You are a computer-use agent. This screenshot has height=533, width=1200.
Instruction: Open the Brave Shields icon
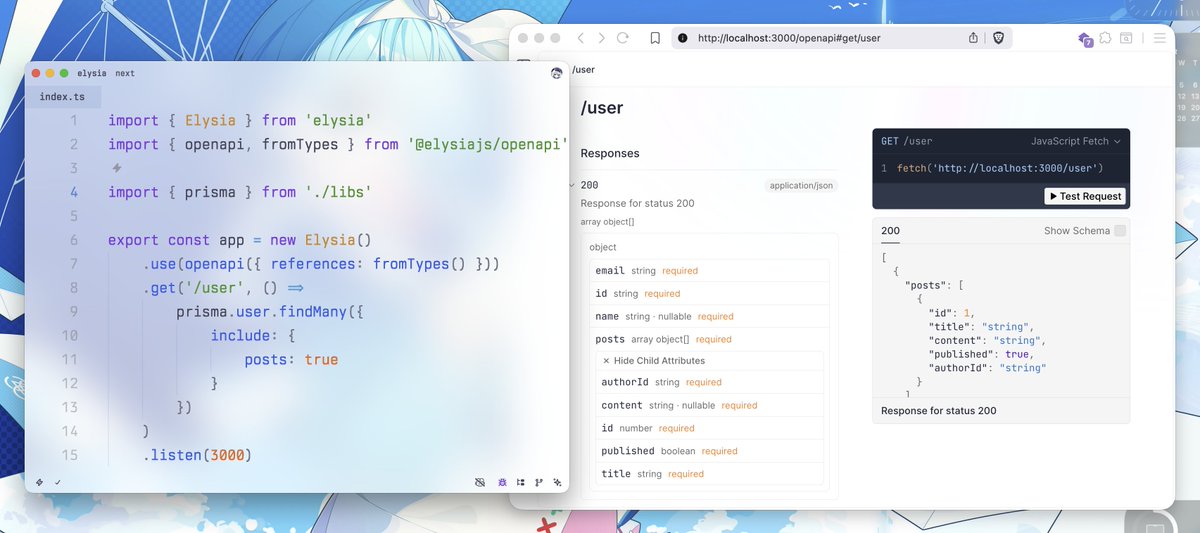(x=998, y=38)
